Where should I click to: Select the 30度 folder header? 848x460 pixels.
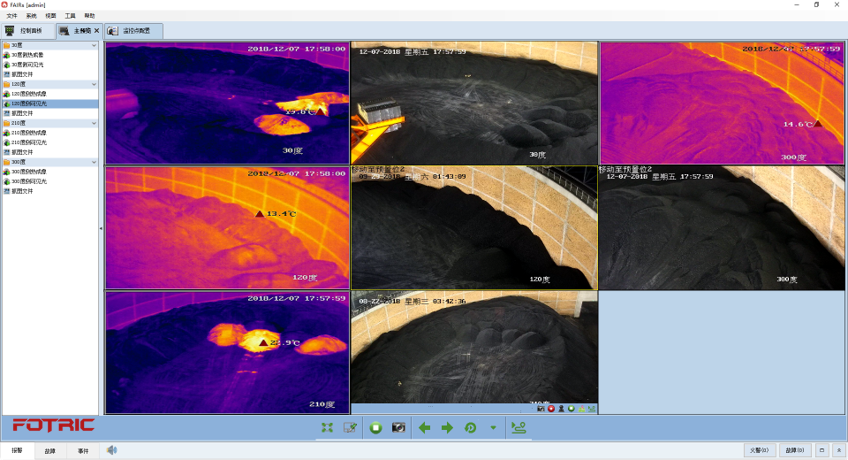50,45
